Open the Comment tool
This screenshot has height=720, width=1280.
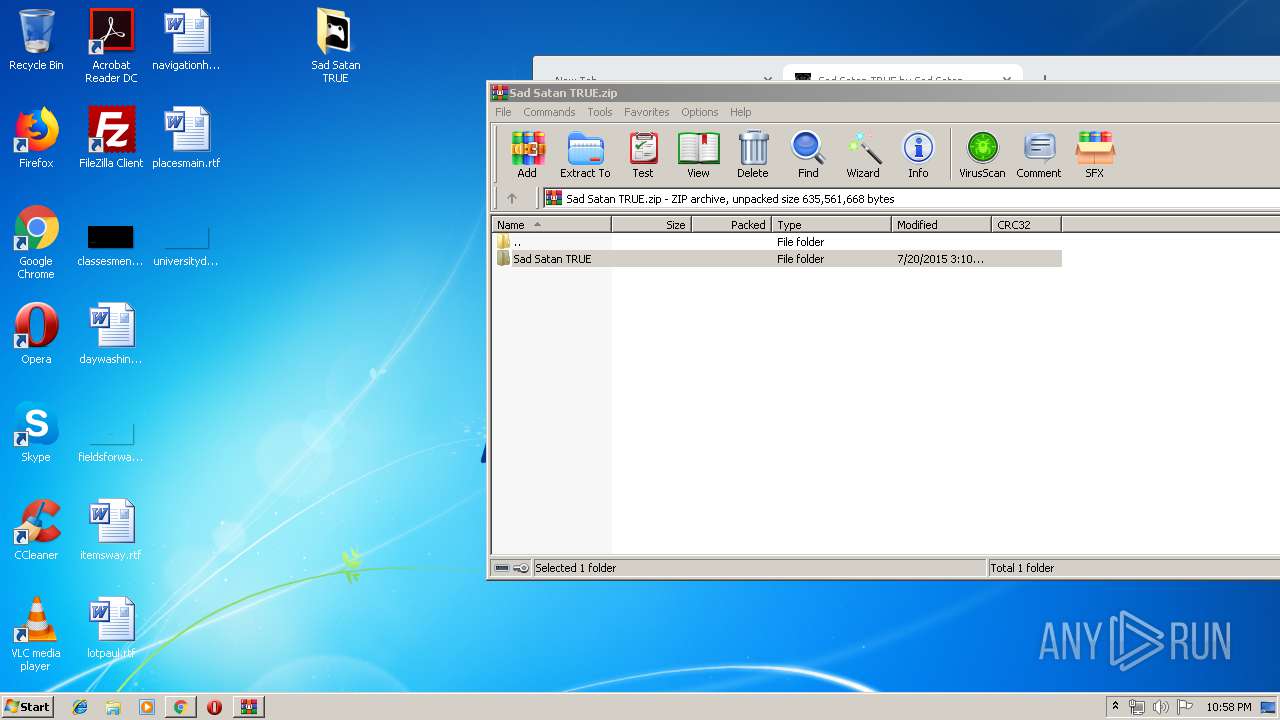point(1039,155)
